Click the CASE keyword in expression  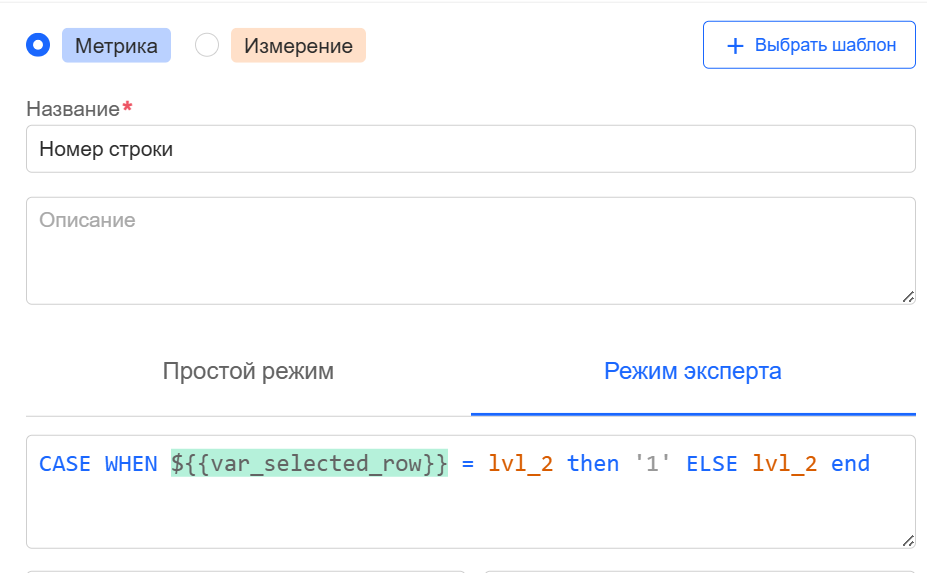pos(65,464)
